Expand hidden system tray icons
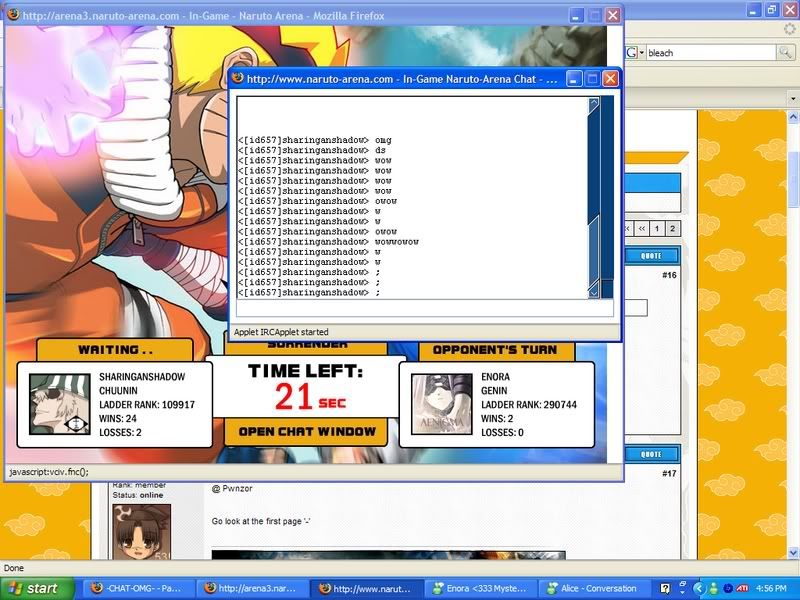 pos(698,588)
